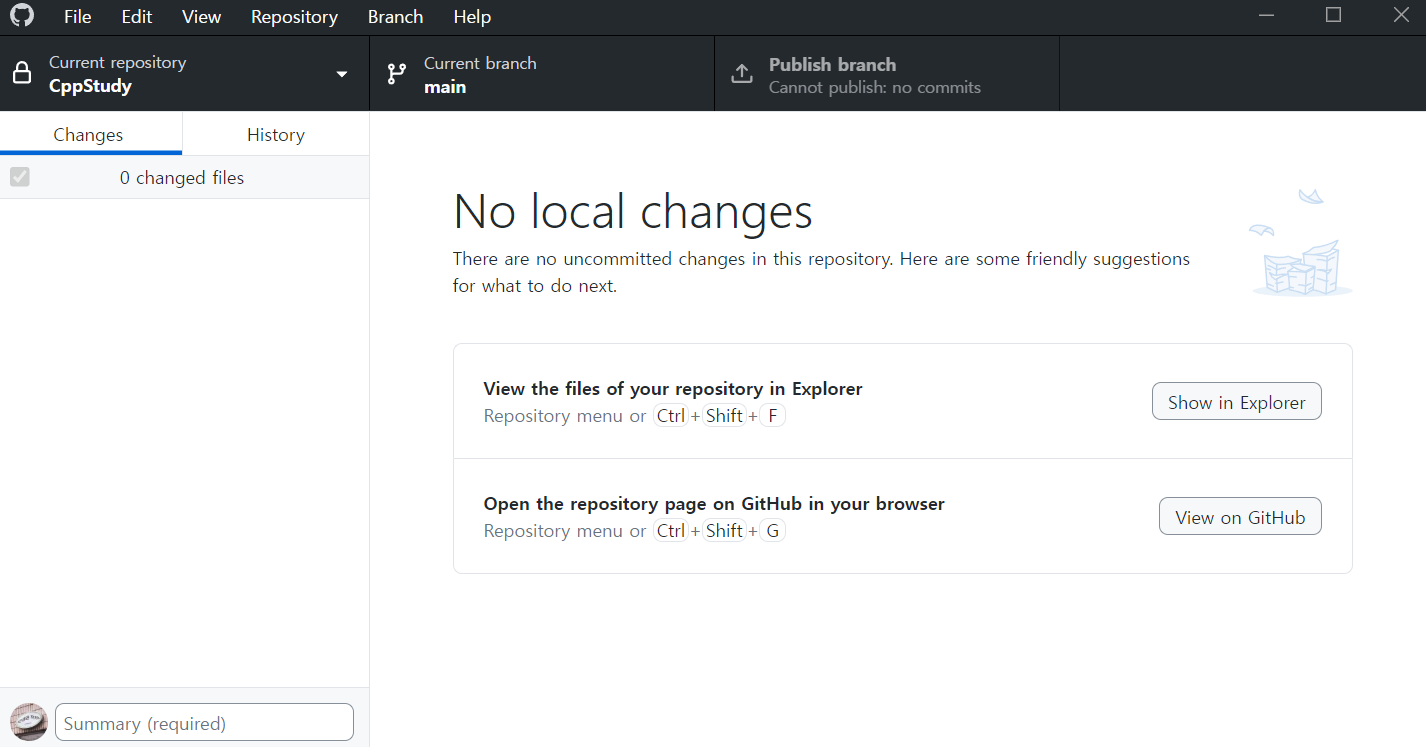The image size is (1426, 747).
Task: Open the File menu
Action: [77, 17]
